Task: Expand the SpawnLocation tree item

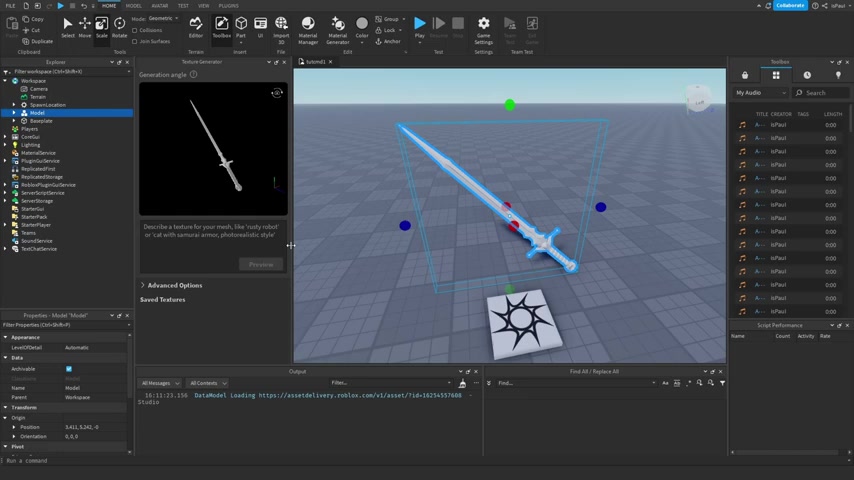Action: pos(14,105)
